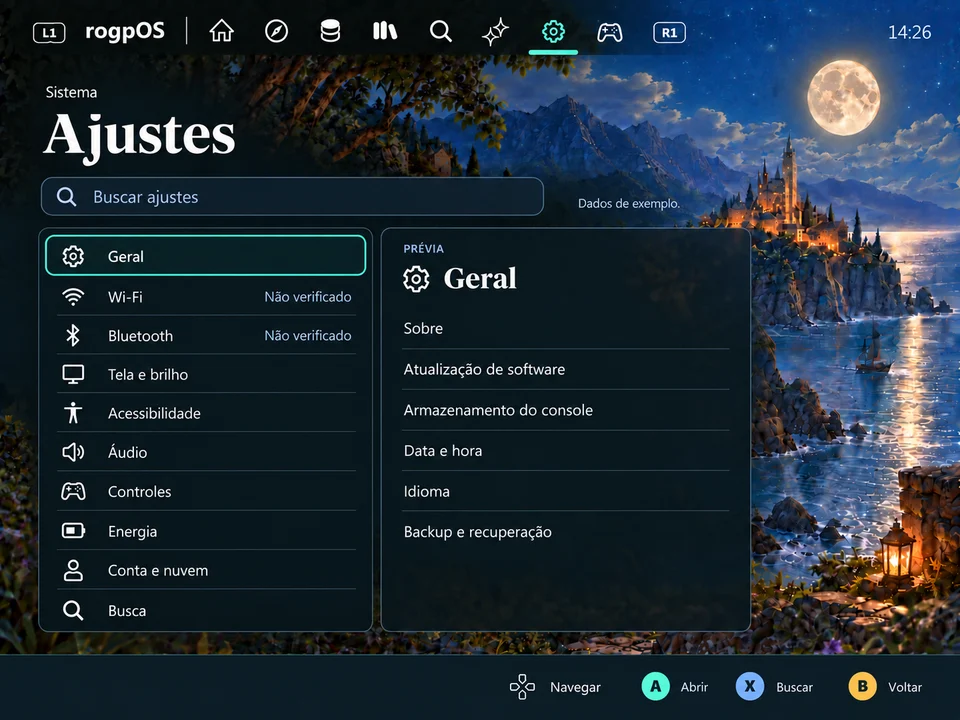Click the R1 shoulder button indicator
This screenshot has height=720, width=960.
click(669, 32)
